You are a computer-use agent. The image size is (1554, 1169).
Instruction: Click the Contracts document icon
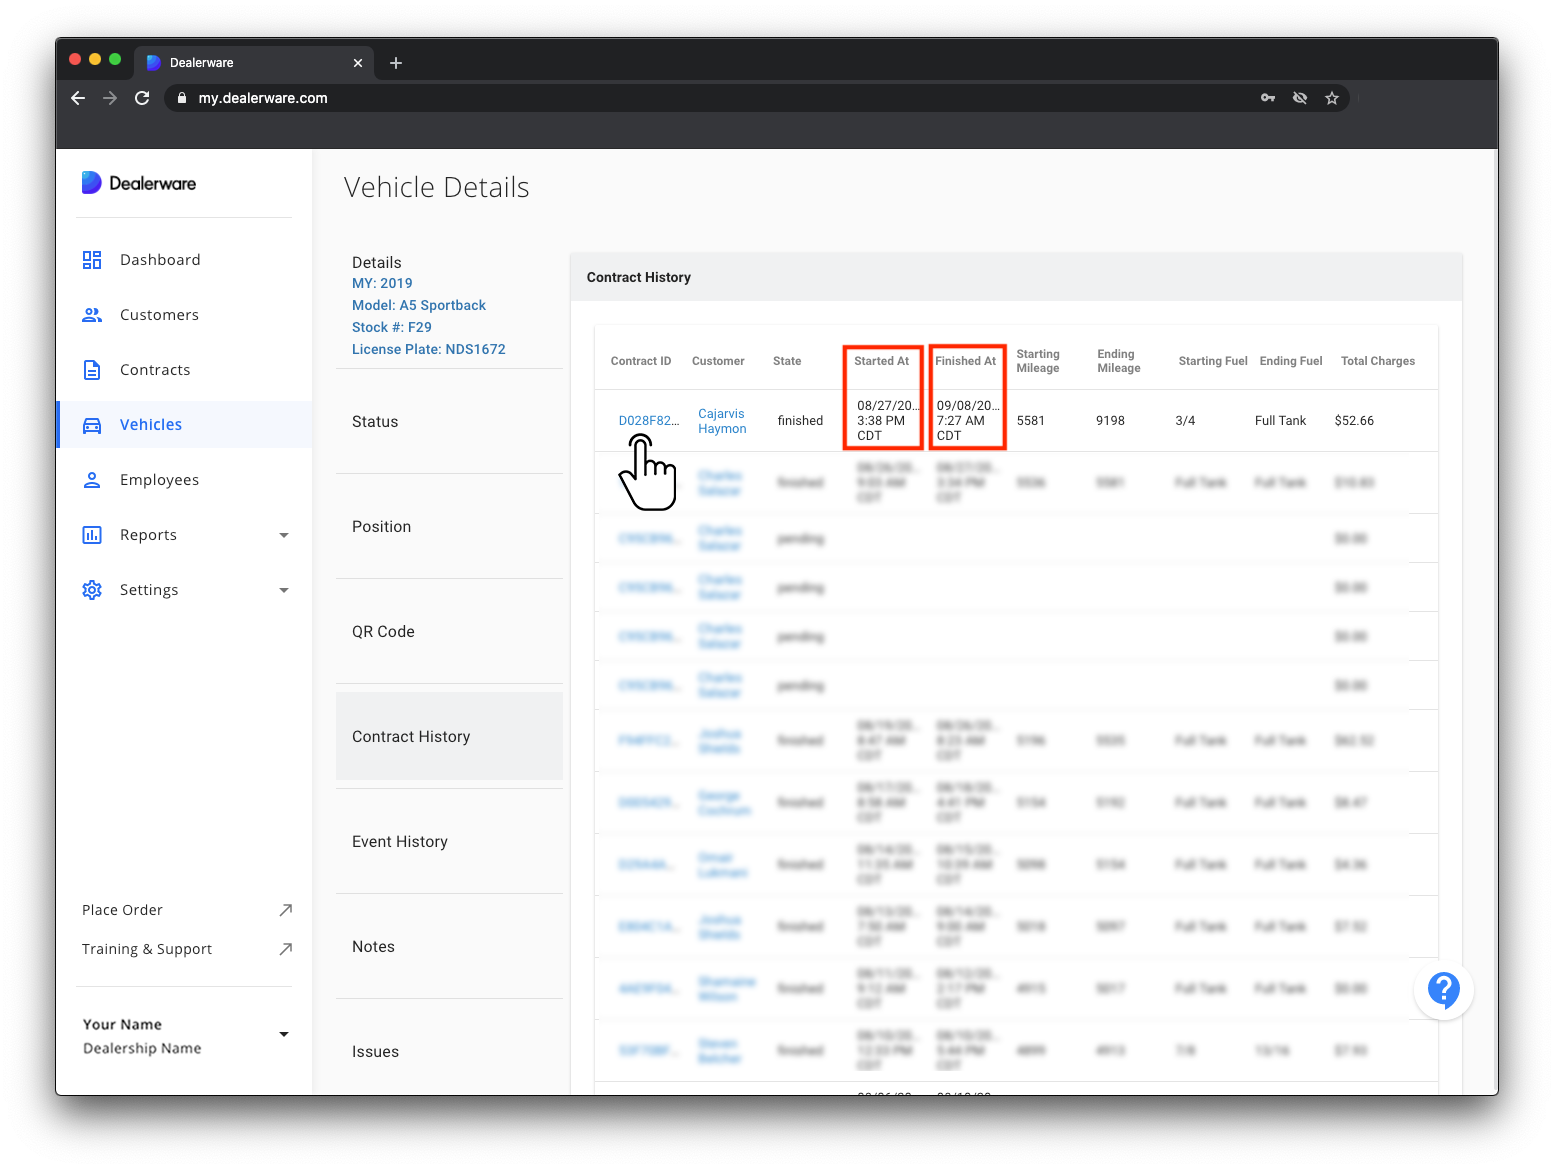pos(92,370)
